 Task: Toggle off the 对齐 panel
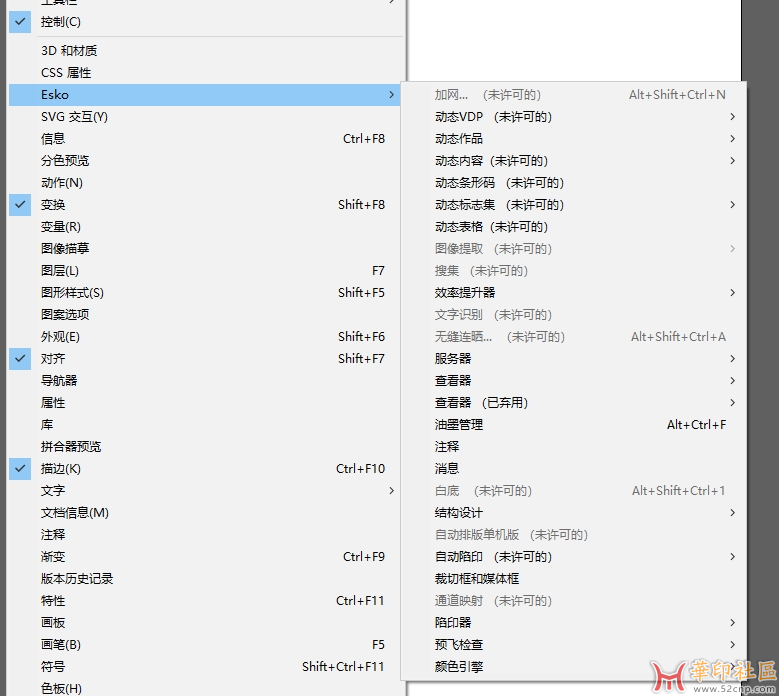click(204, 359)
